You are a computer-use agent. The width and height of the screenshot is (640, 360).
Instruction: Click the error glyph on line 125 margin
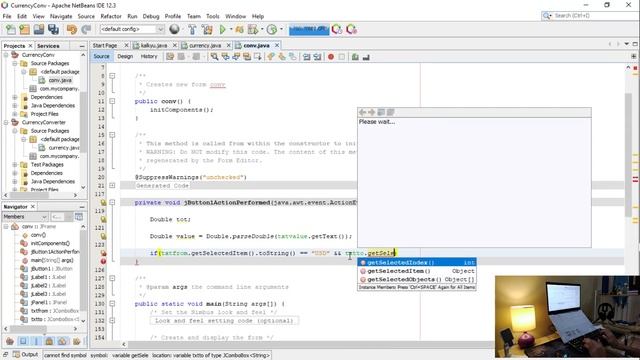pyautogui.click(x=103, y=261)
